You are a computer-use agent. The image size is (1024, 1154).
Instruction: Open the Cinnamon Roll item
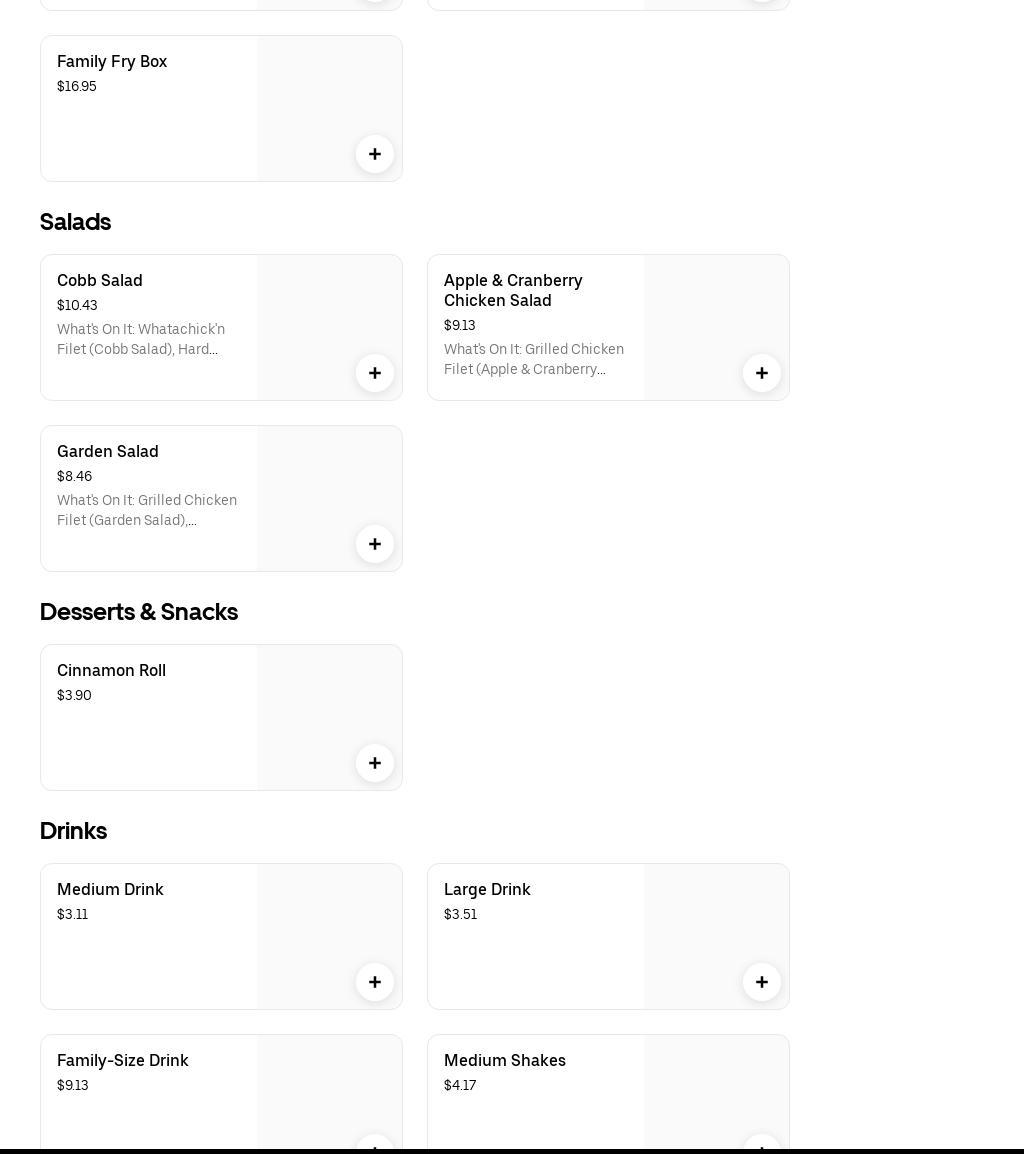click(111, 671)
